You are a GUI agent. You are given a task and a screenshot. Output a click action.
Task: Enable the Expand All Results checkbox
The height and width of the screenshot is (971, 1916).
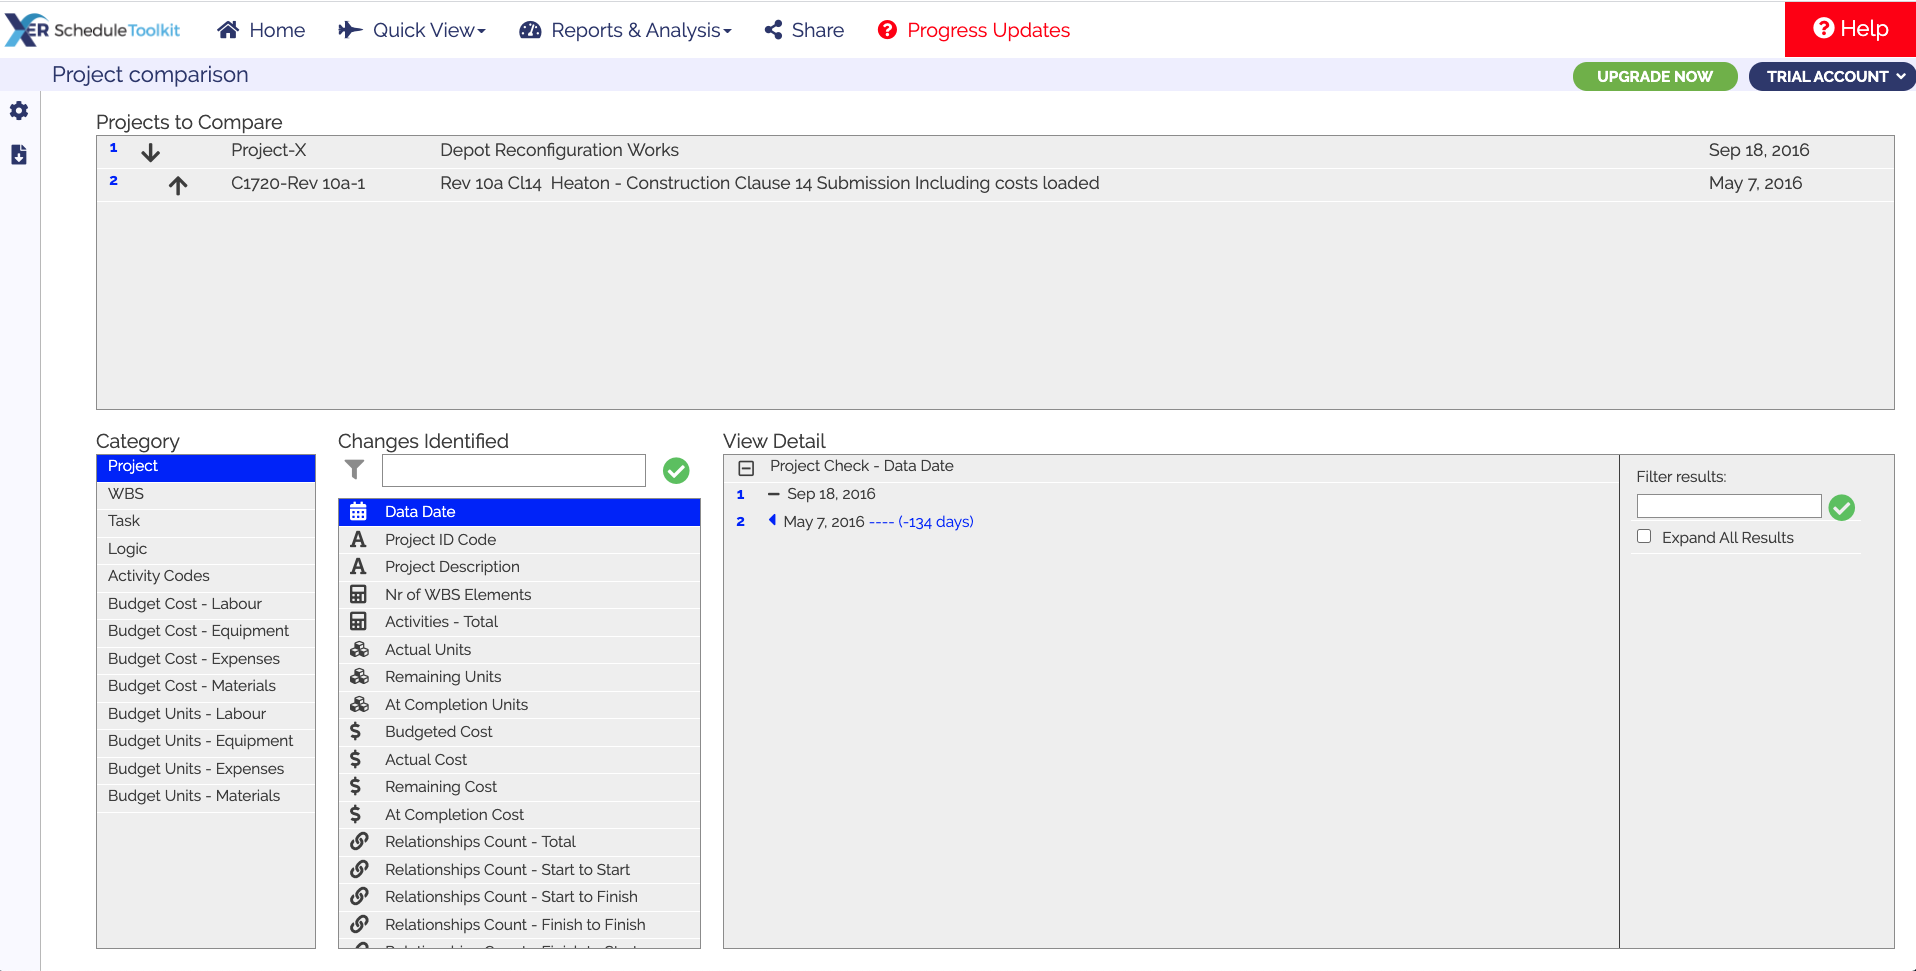[x=1643, y=536]
